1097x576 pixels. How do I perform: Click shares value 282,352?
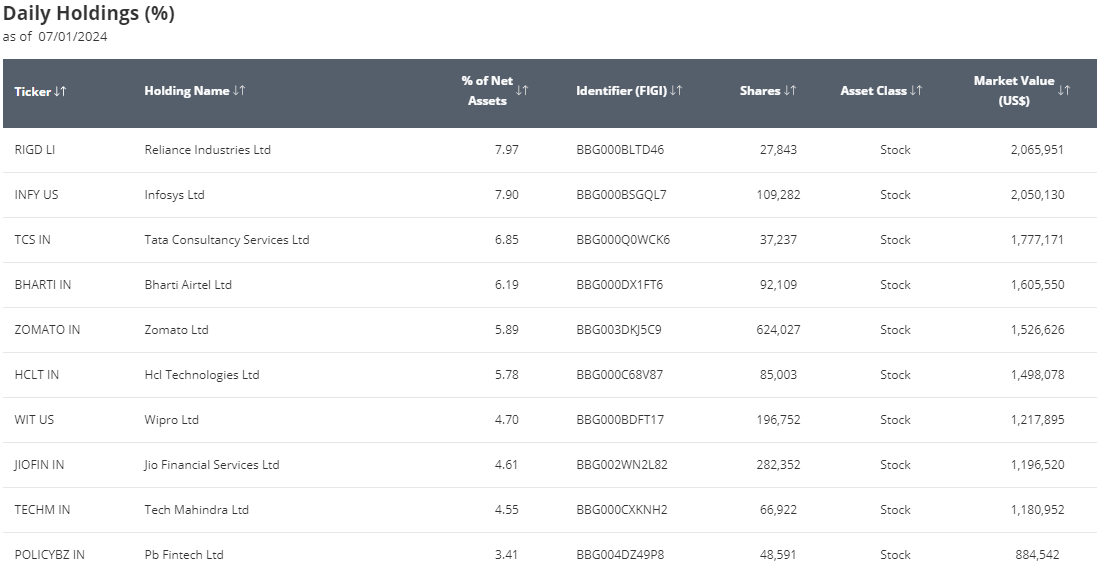[x=778, y=465]
